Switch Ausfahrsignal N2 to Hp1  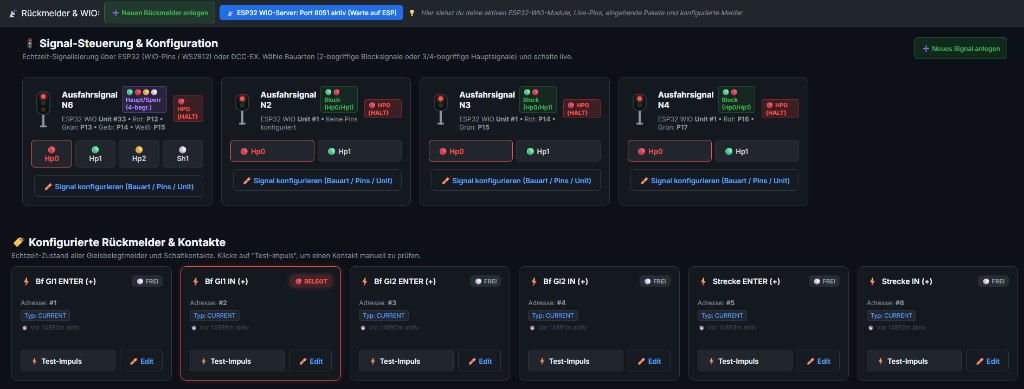359,151
